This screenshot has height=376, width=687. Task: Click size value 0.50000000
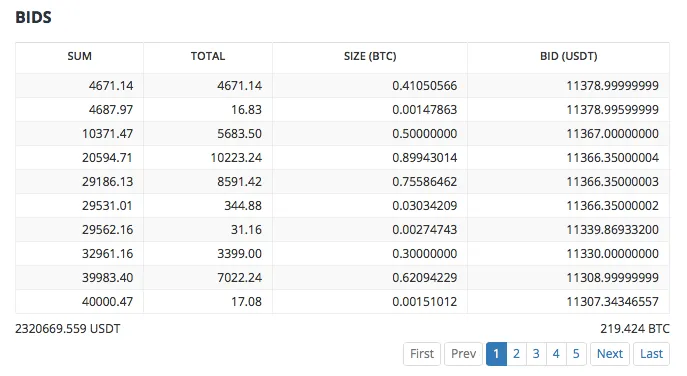click(425, 134)
